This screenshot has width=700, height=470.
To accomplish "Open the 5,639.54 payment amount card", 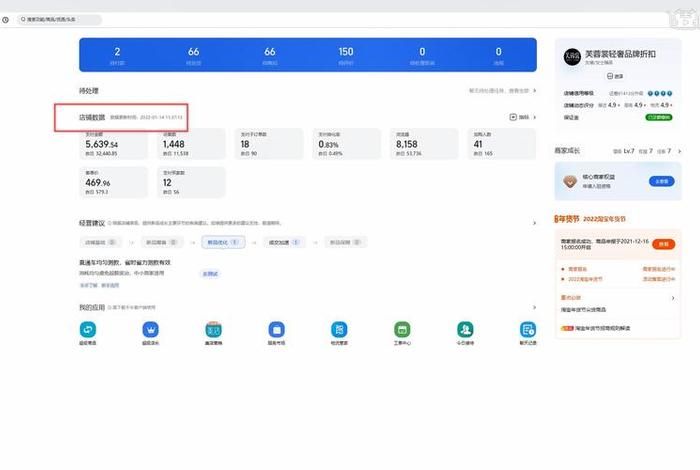I will point(113,144).
